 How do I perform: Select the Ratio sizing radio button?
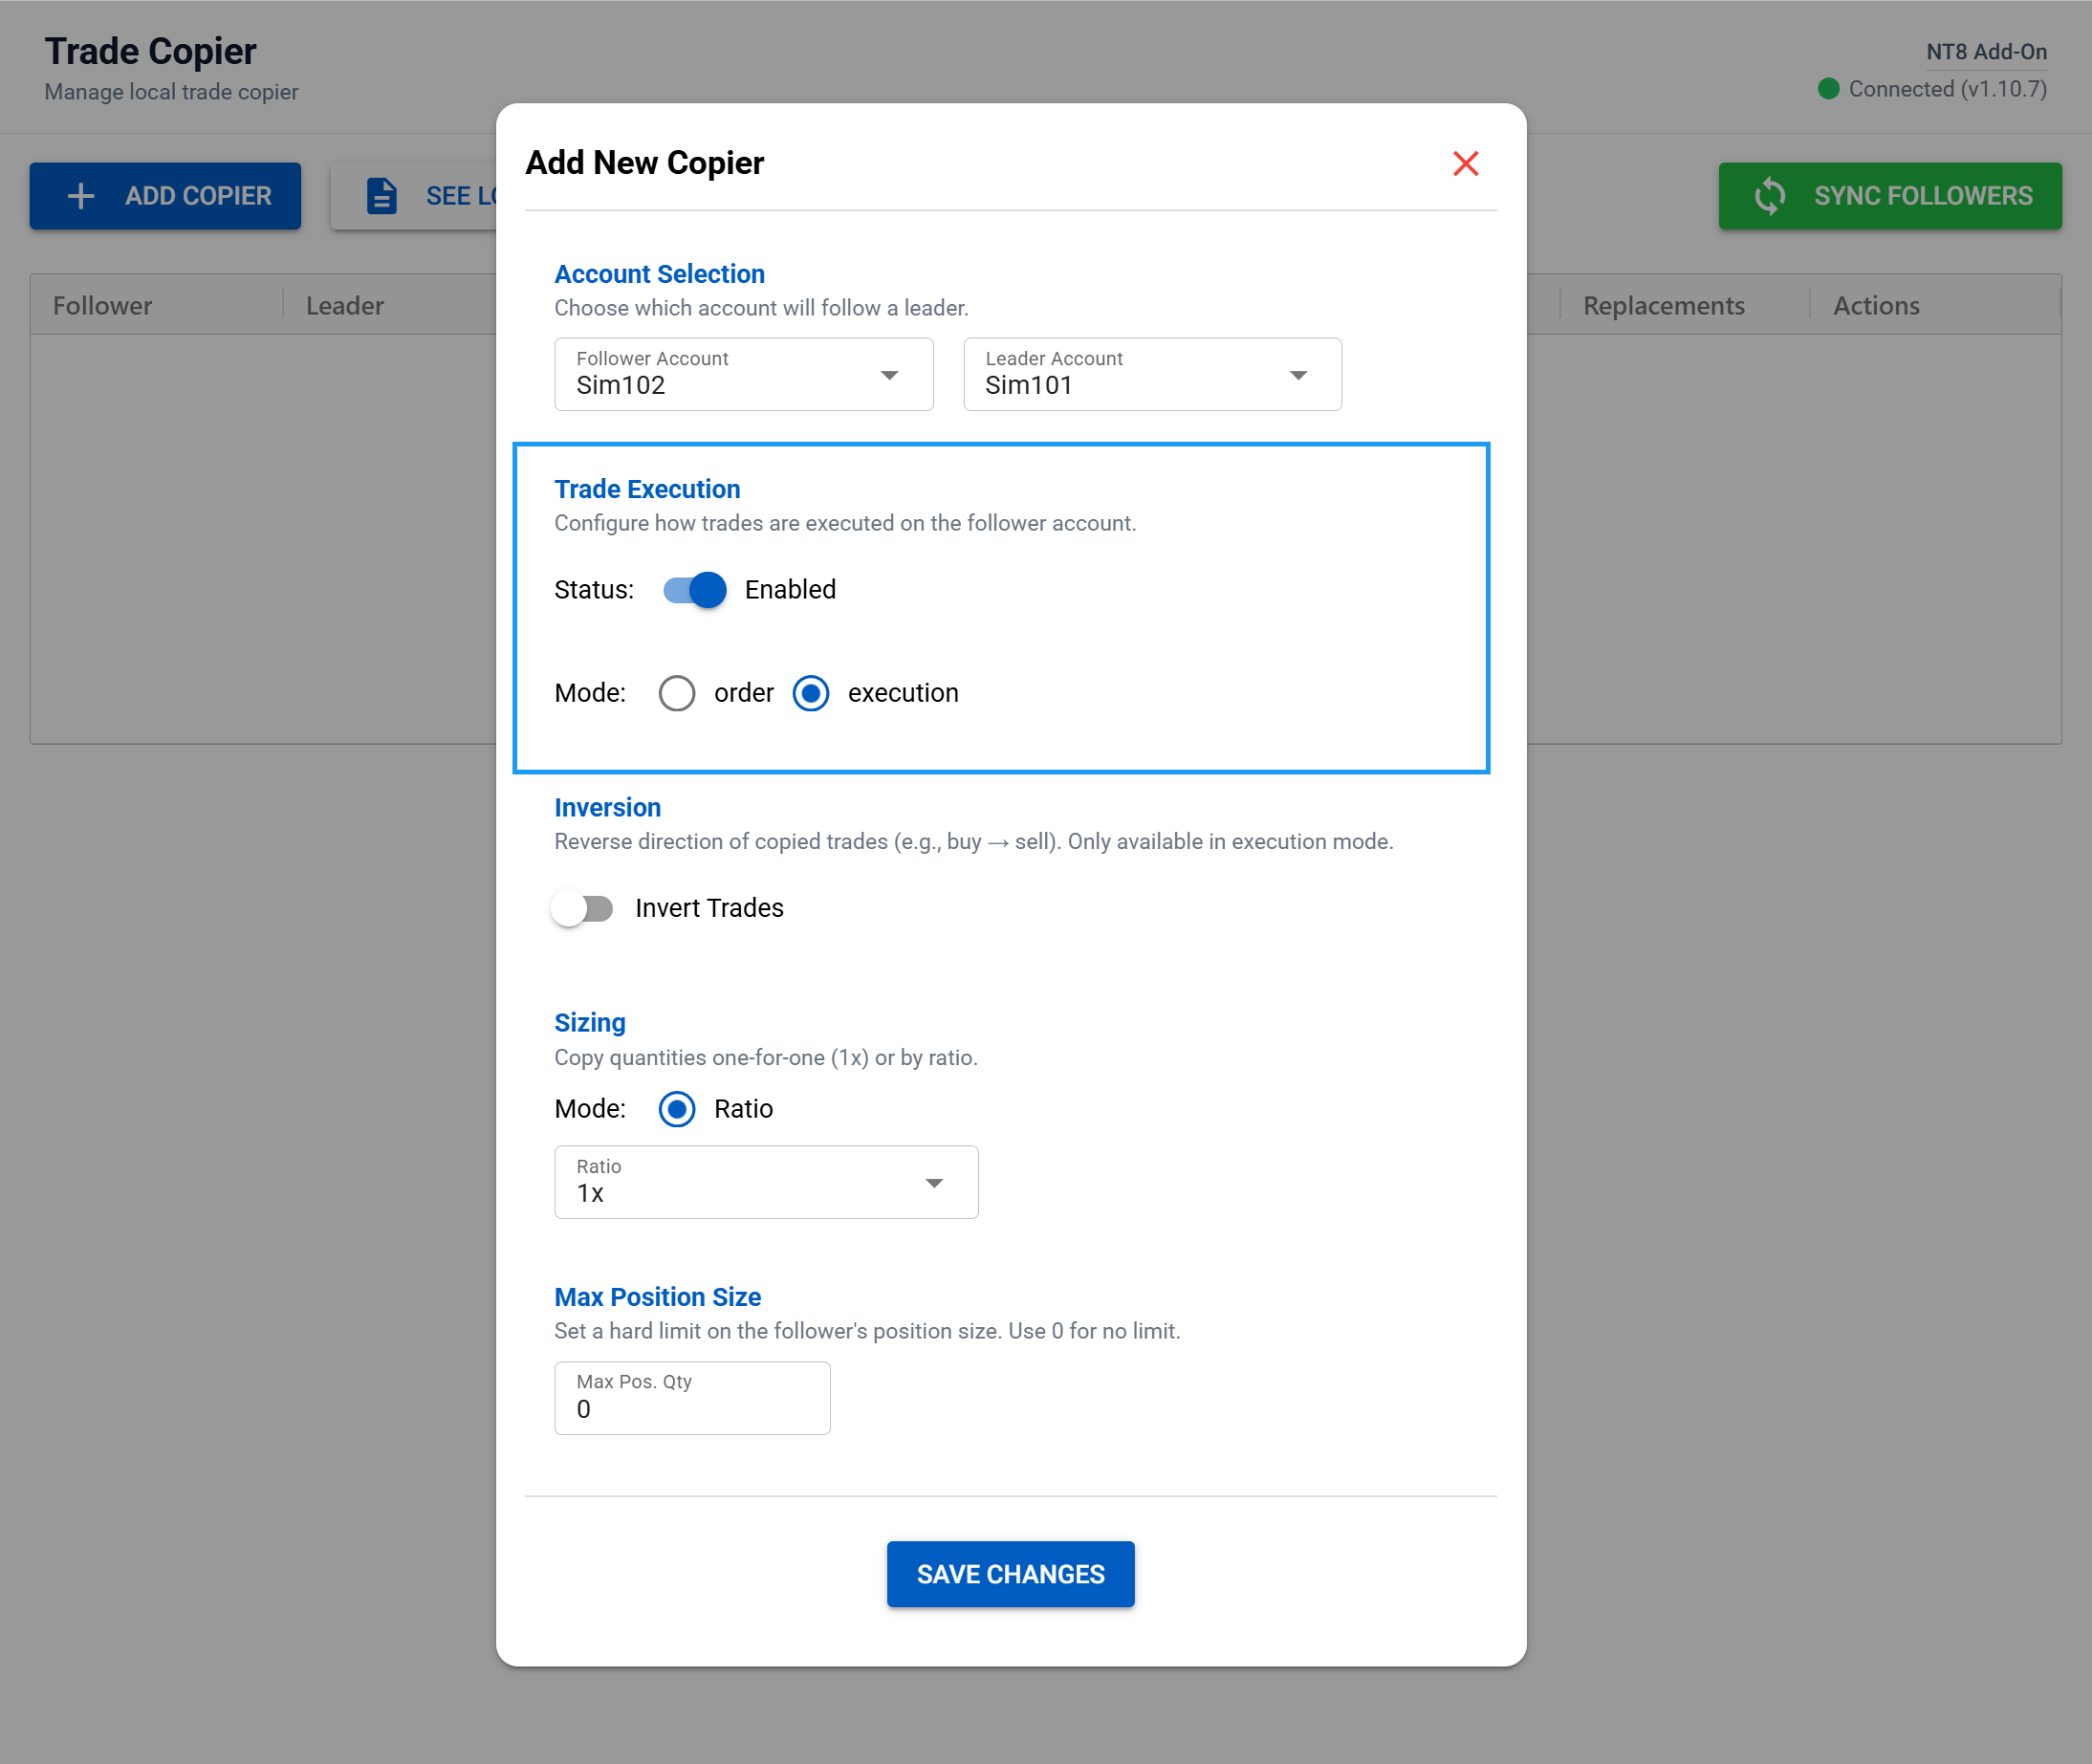(x=677, y=1109)
